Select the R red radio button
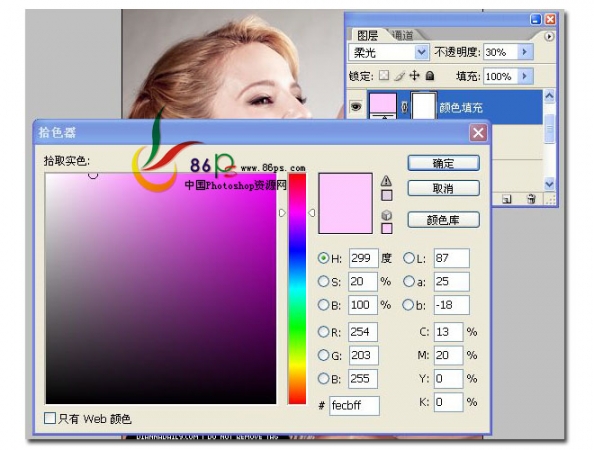The width and height of the screenshot is (594, 450). [x=323, y=332]
